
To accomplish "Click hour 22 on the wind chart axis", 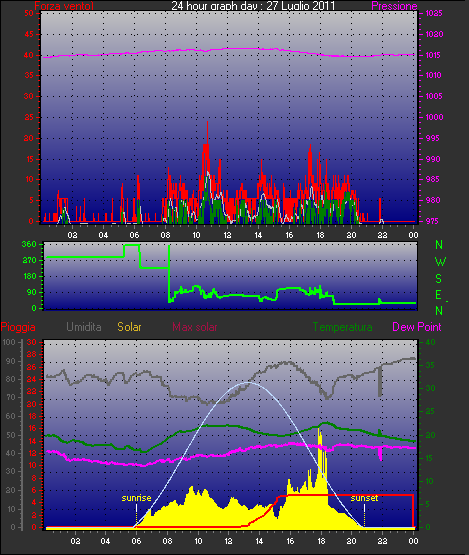I will [x=382, y=235].
